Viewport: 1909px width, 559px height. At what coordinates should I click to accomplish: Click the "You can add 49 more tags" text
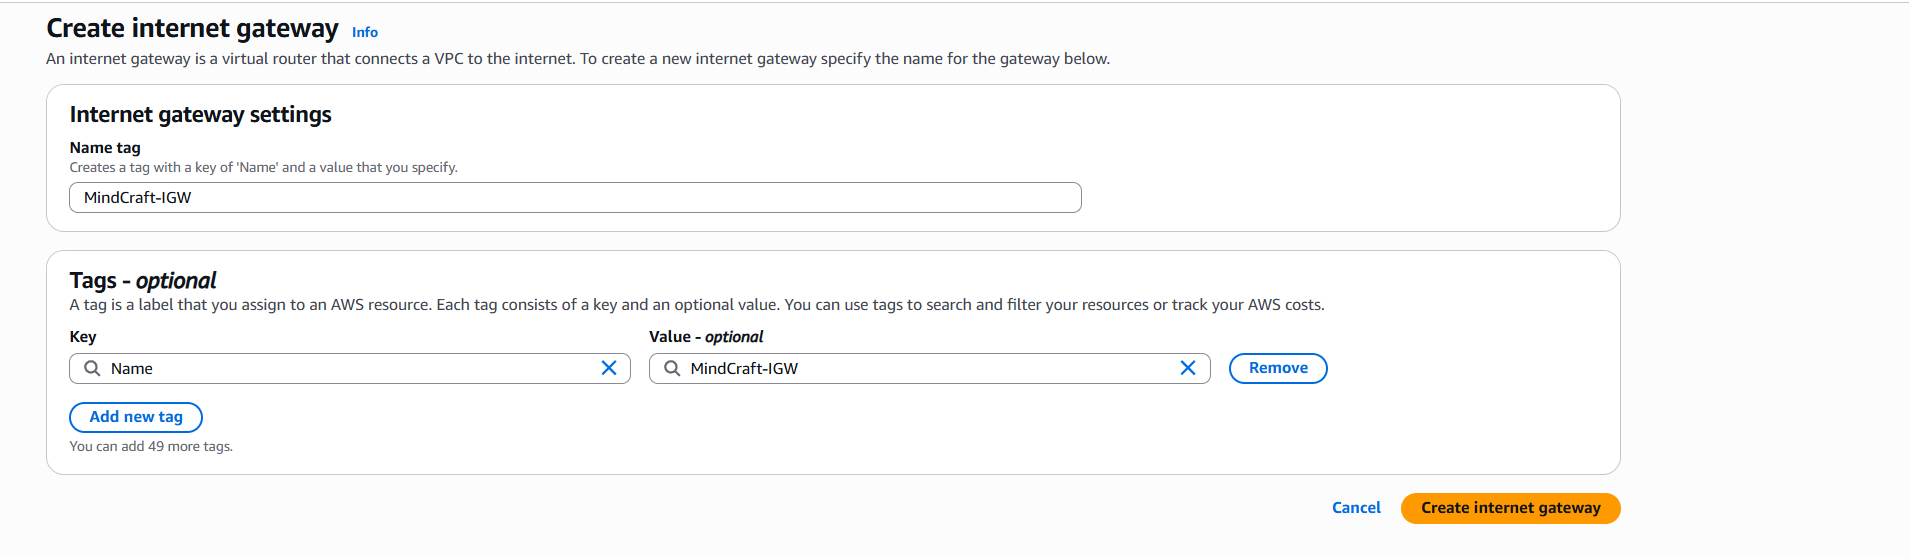click(151, 447)
